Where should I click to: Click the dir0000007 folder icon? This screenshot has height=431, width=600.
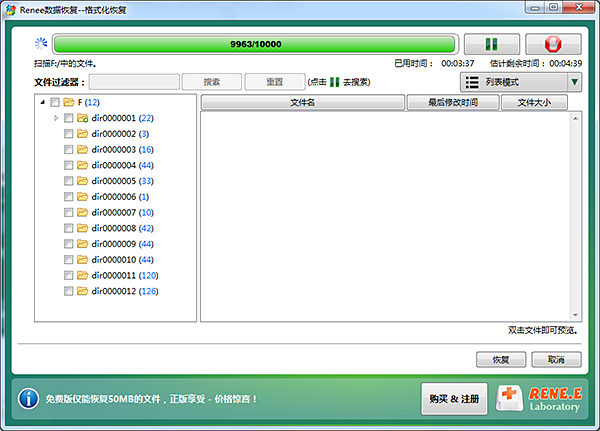tap(82, 212)
